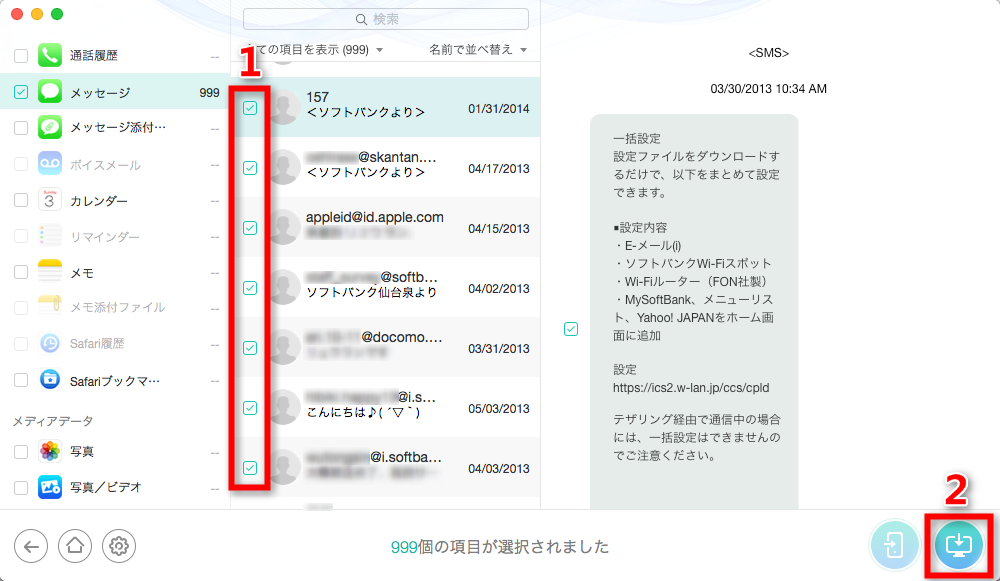Check the 通話履歴 checkbox

[x=21, y=56]
